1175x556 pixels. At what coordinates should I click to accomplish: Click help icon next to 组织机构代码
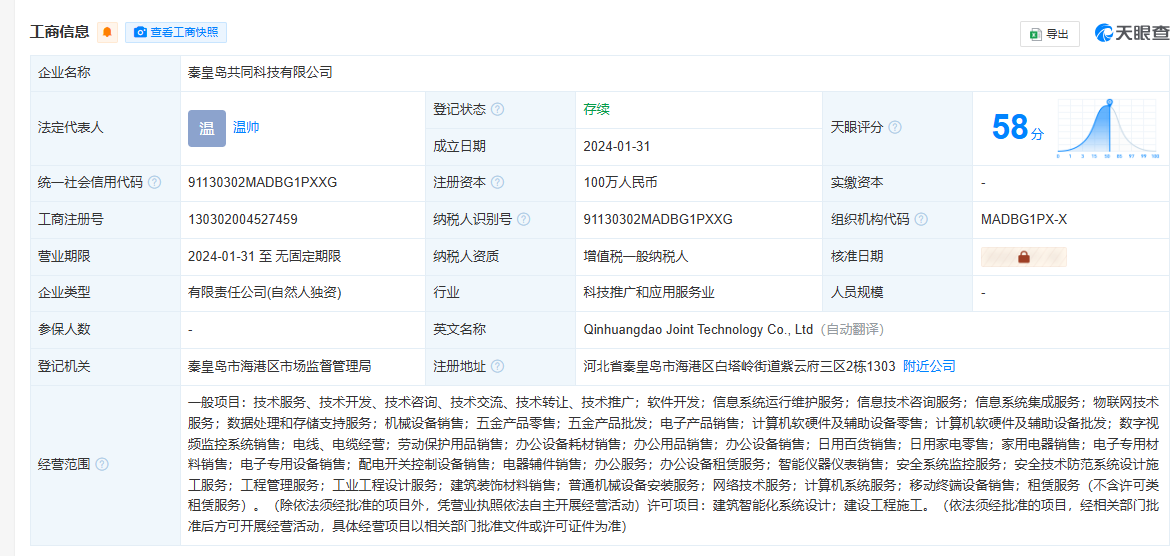(922, 220)
